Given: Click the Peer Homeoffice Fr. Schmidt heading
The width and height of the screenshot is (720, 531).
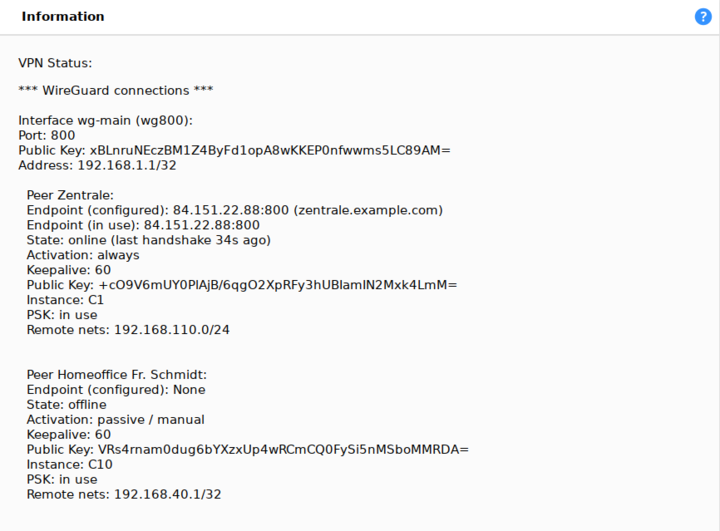Looking at the screenshot, I should point(117,375).
